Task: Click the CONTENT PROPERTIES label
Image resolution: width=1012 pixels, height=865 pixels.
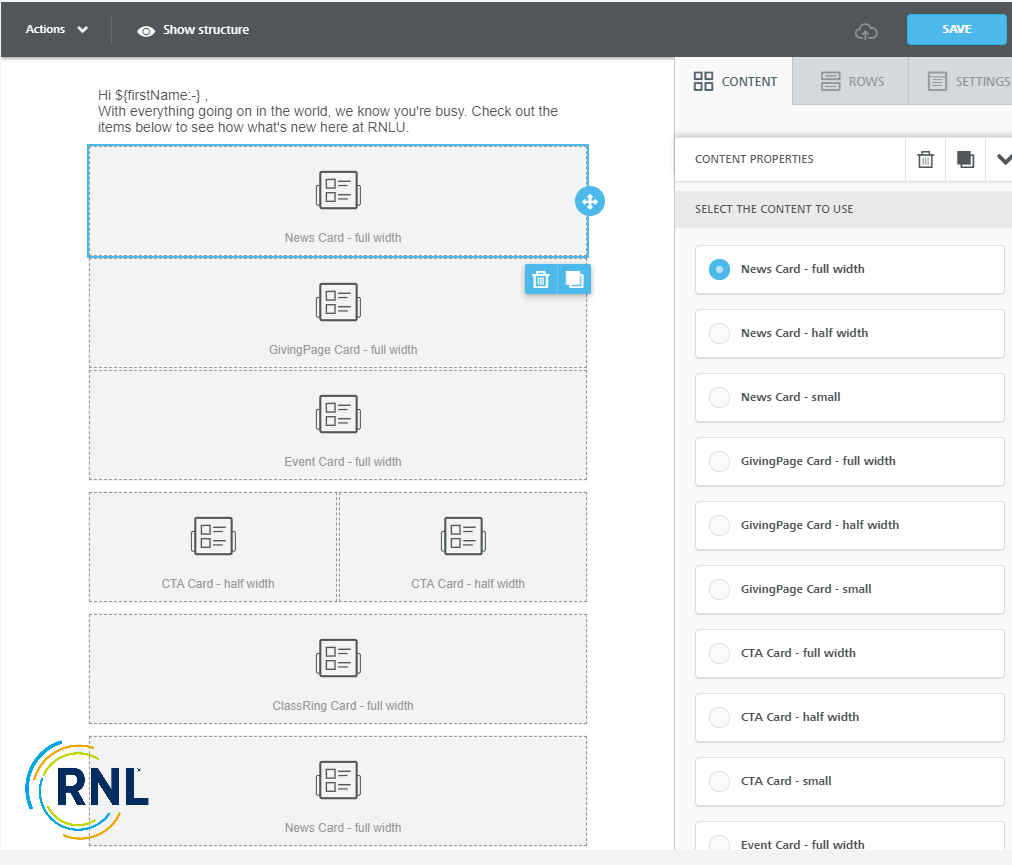Action: pyautogui.click(x=754, y=159)
